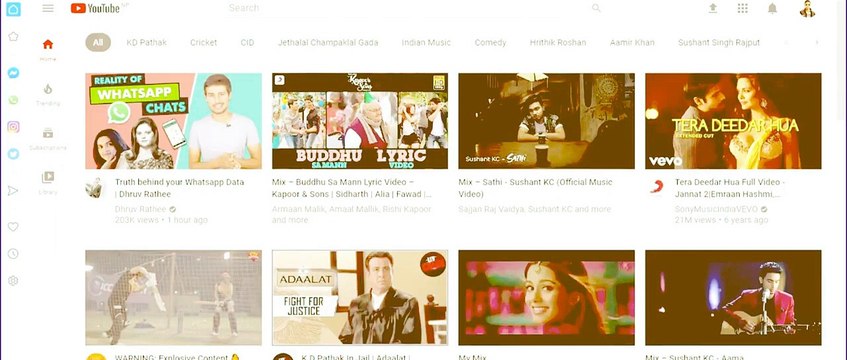Open WhatsApp in the browser sidebar
Viewport: 847px width, 360px height.
[13, 100]
